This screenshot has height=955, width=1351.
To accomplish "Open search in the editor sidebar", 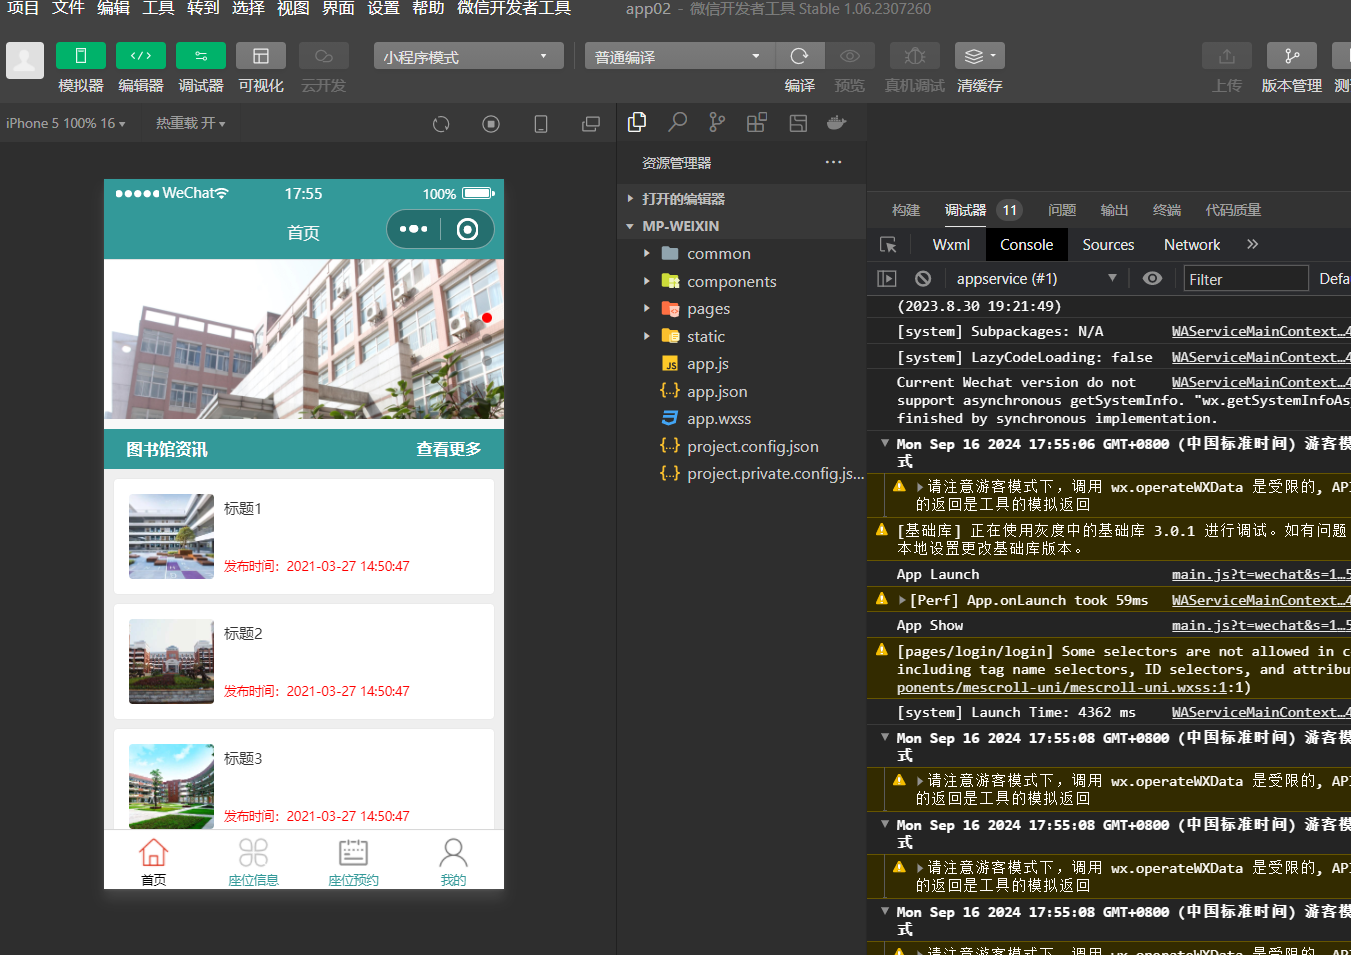I will click(x=677, y=122).
